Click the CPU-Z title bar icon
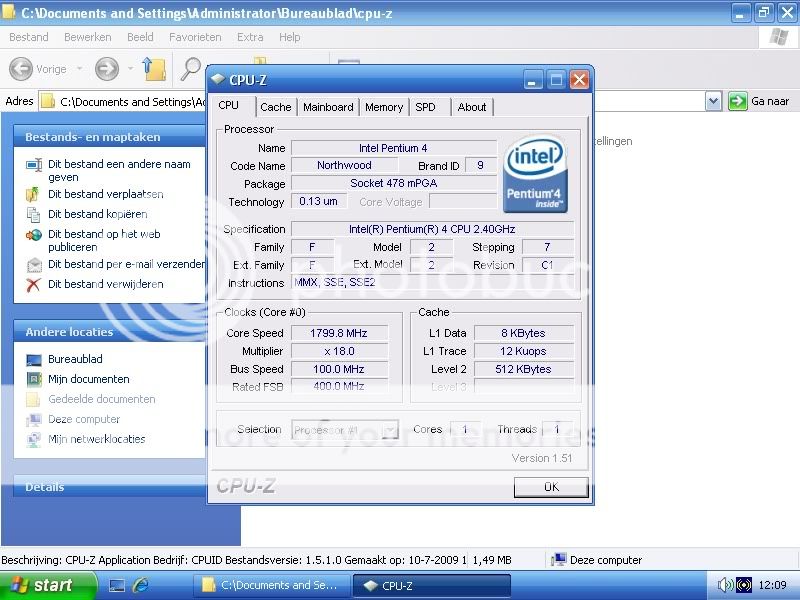The image size is (800, 600). click(x=218, y=80)
